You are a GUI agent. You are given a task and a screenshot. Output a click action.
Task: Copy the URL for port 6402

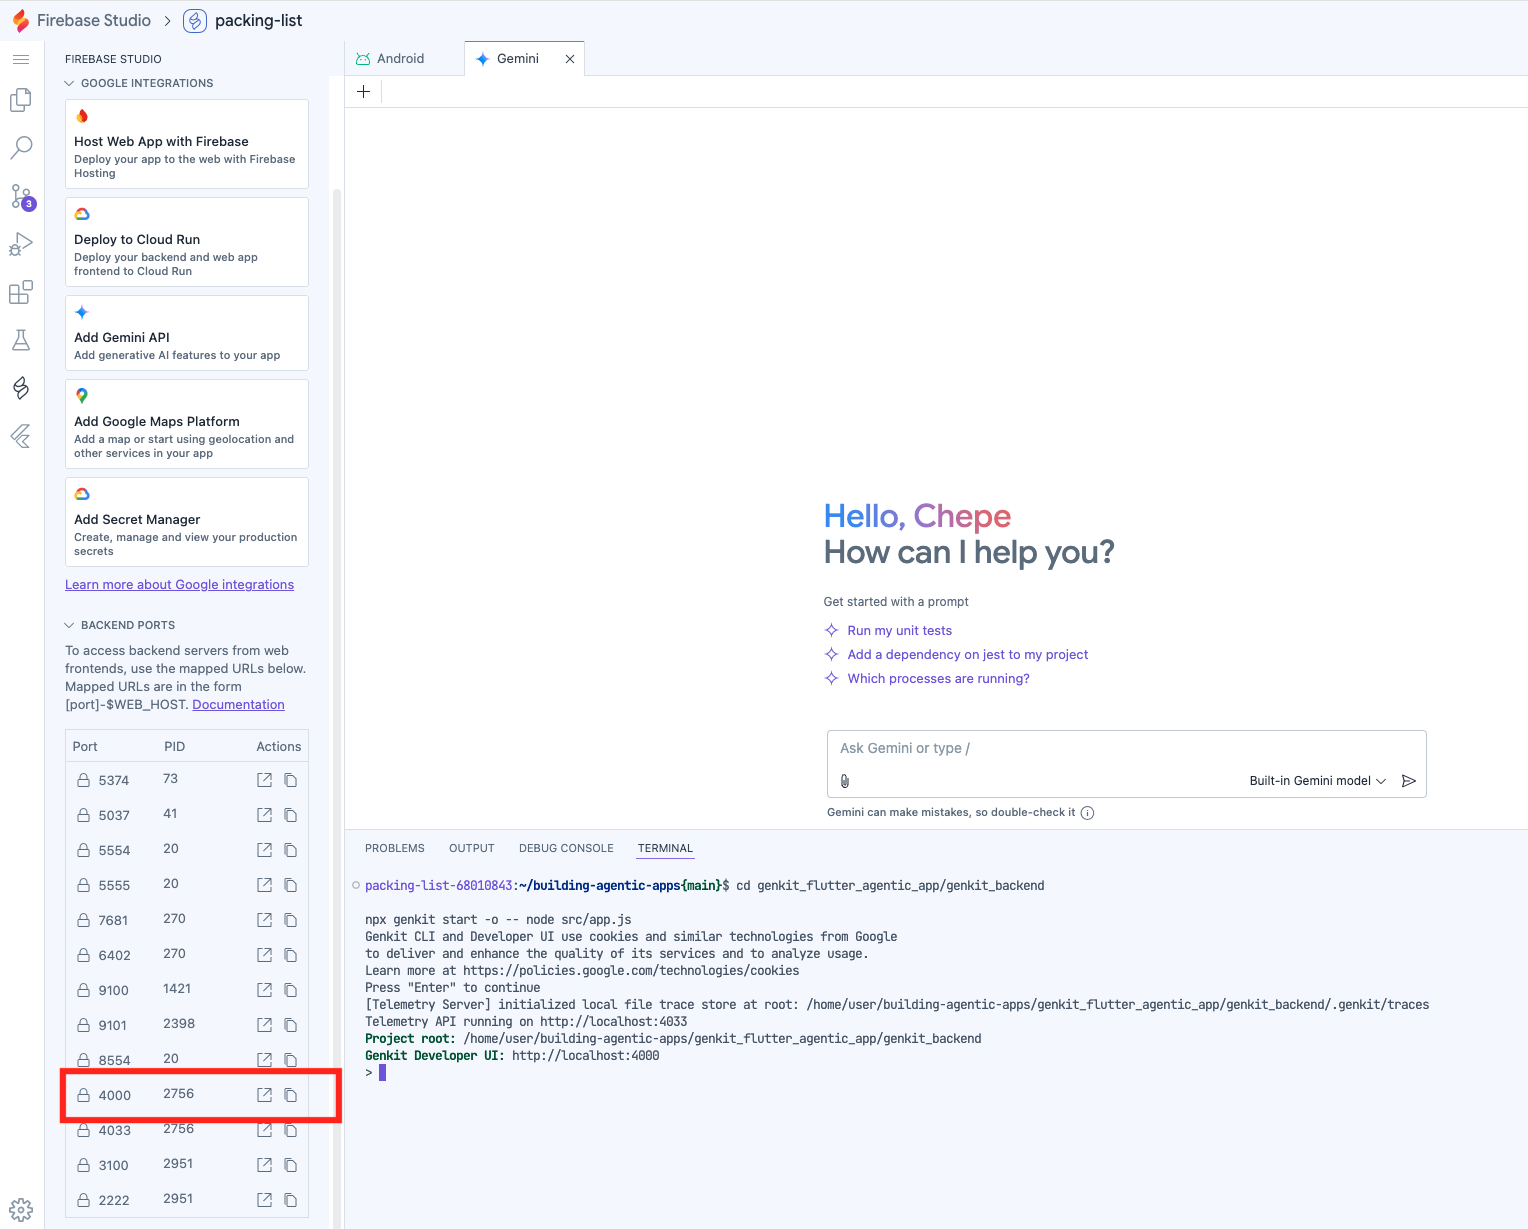tap(290, 955)
